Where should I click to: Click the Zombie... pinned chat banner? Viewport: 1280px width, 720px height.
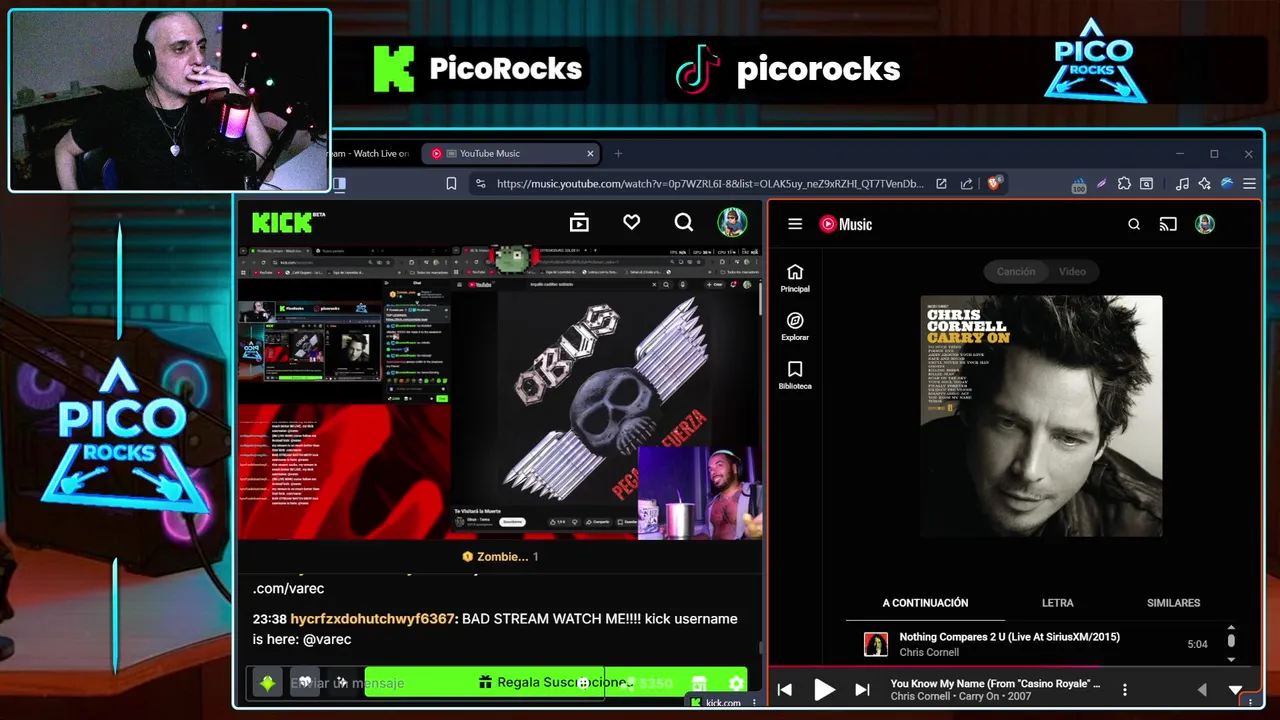(500, 557)
